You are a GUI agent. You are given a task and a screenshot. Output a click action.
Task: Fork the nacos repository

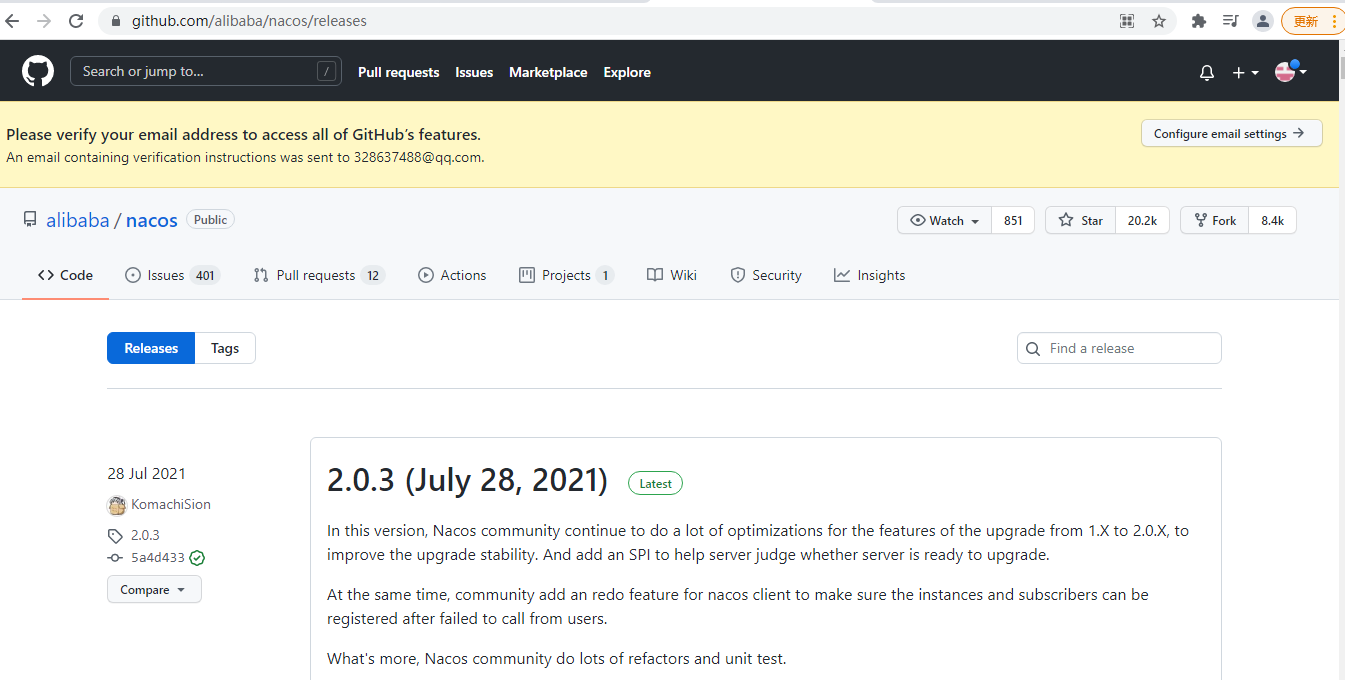(x=1214, y=220)
